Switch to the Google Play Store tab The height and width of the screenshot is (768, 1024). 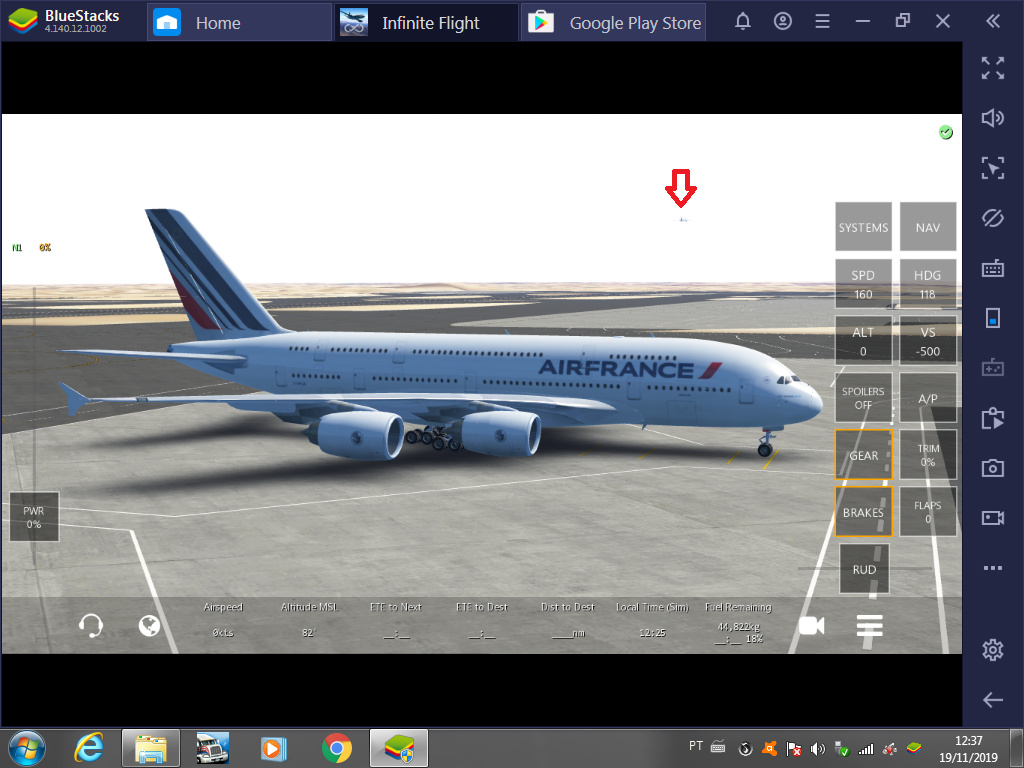[613, 23]
